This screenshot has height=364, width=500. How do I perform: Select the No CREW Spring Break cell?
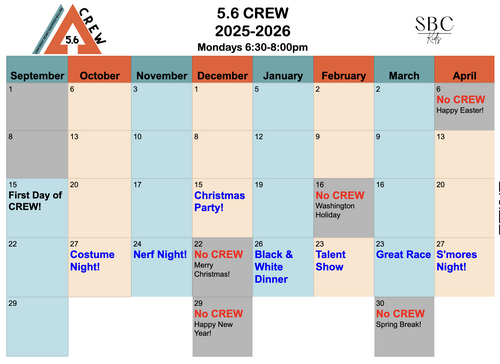[404, 327]
